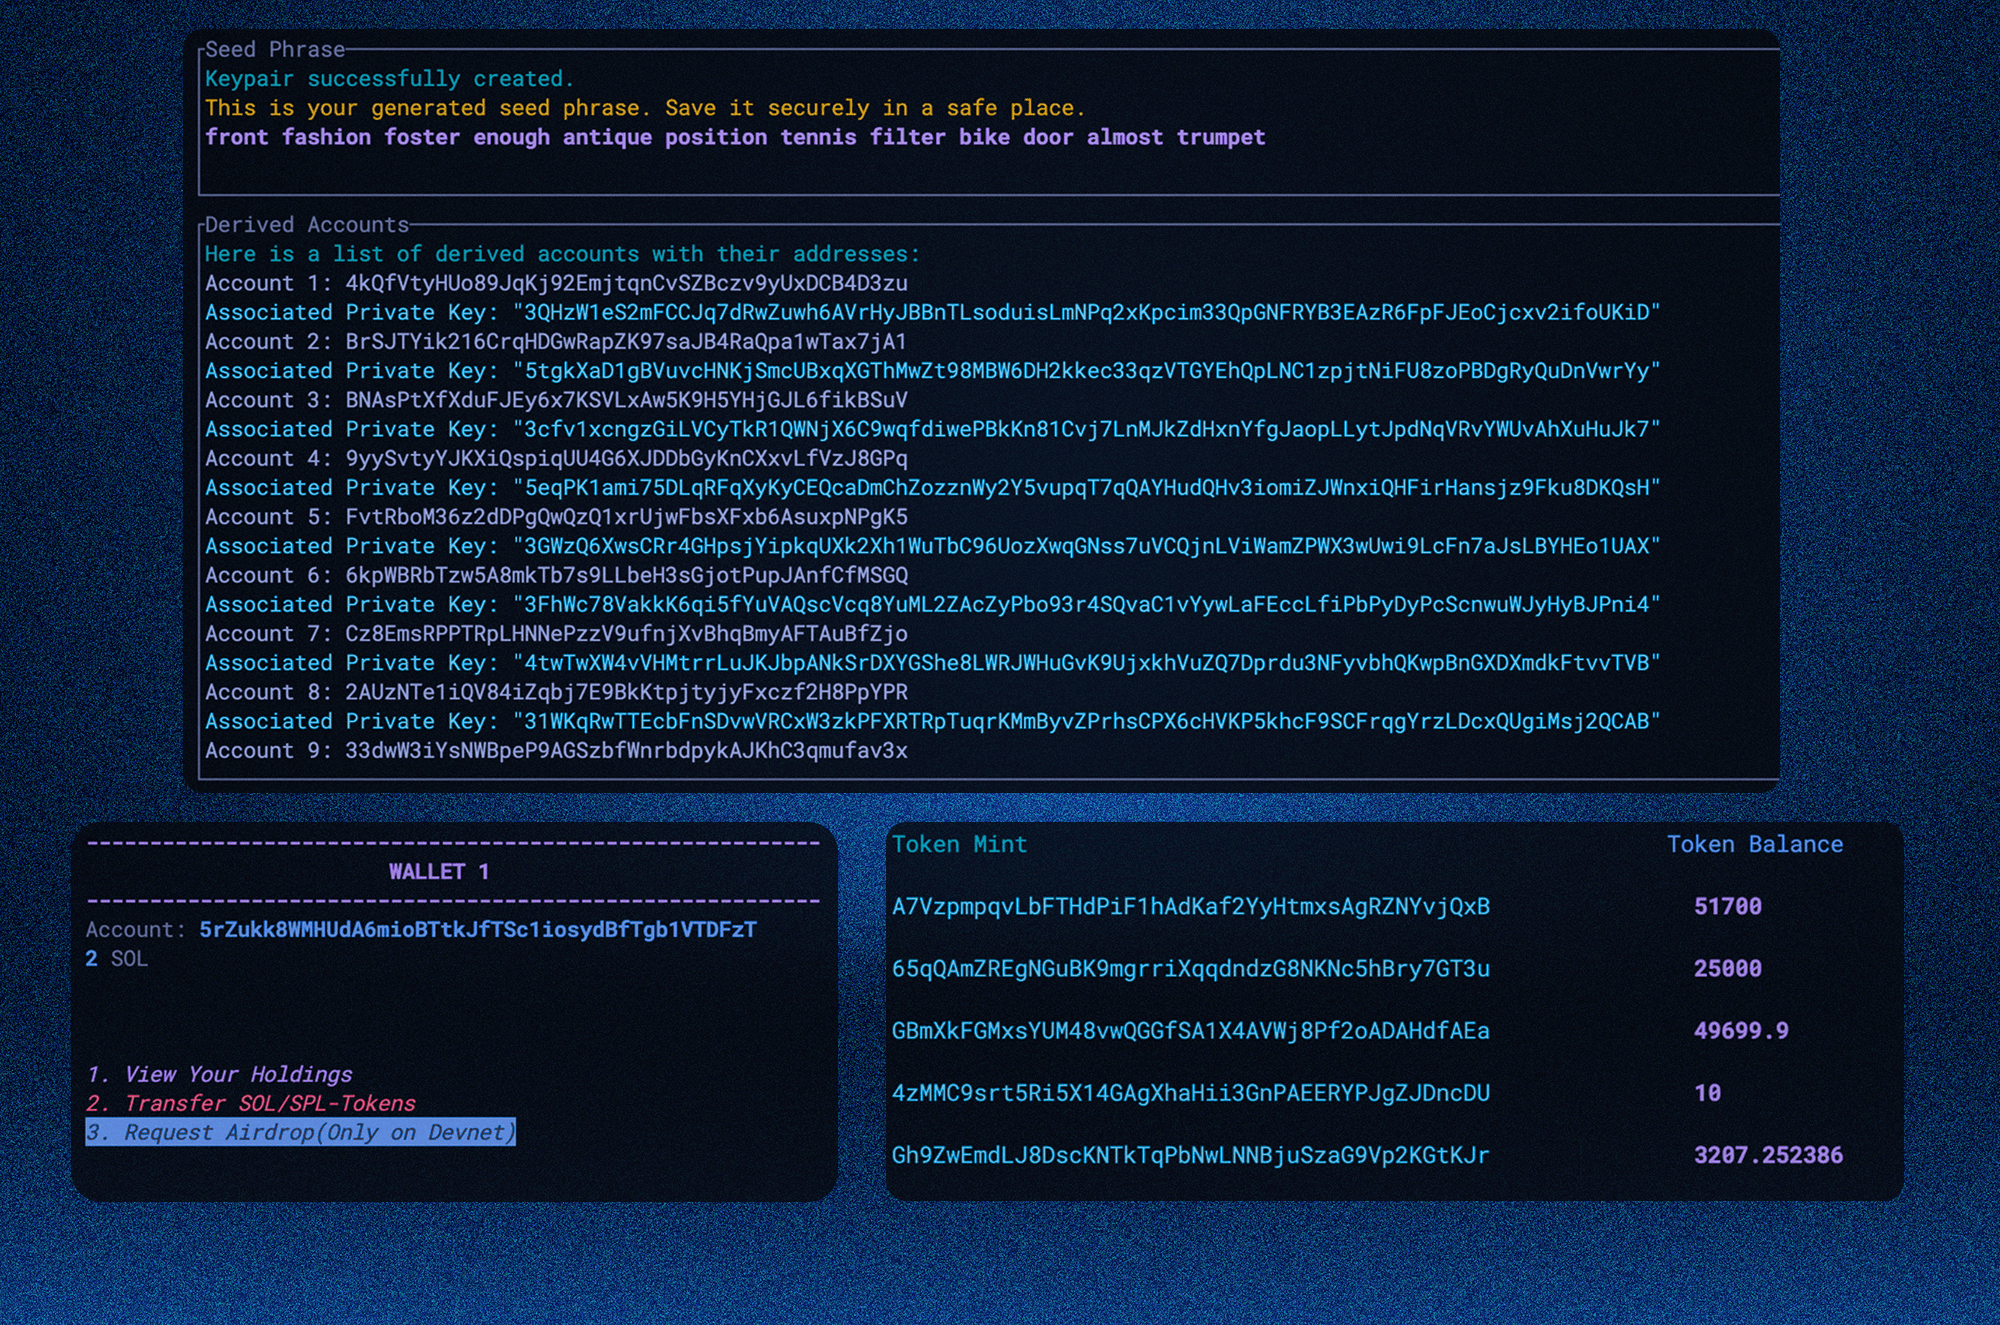Click token mint Gh9ZwEmdLJ8DscKN address

(1190, 1155)
